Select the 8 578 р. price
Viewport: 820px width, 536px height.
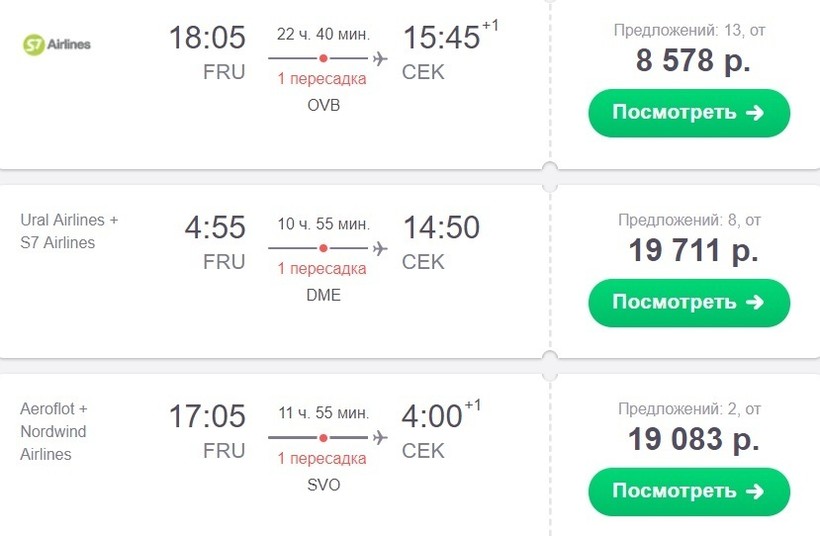(693, 60)
